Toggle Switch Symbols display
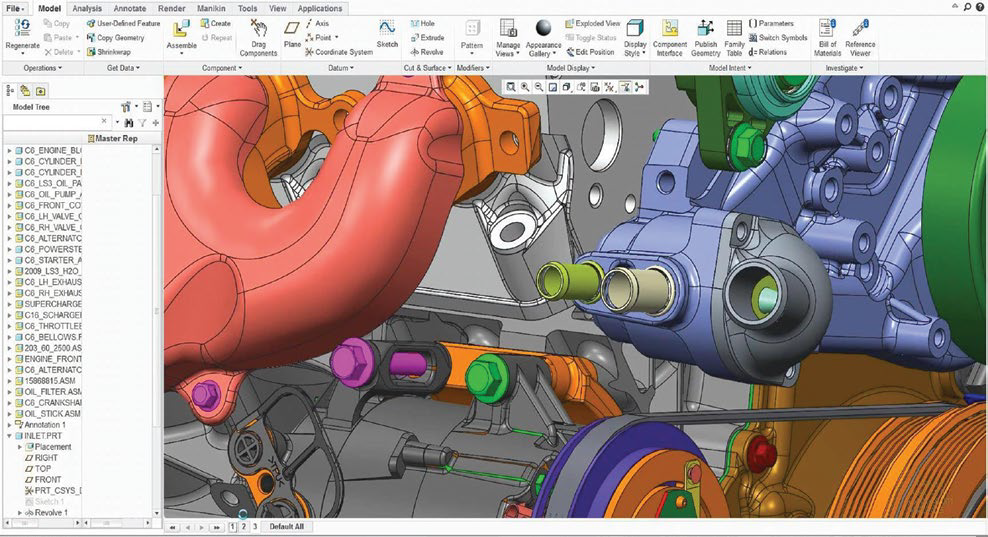 (778, 38)
